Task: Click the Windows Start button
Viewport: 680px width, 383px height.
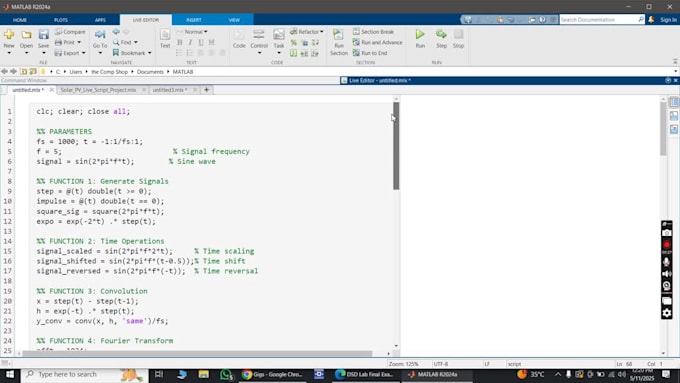Action: [x=10, y=374]
